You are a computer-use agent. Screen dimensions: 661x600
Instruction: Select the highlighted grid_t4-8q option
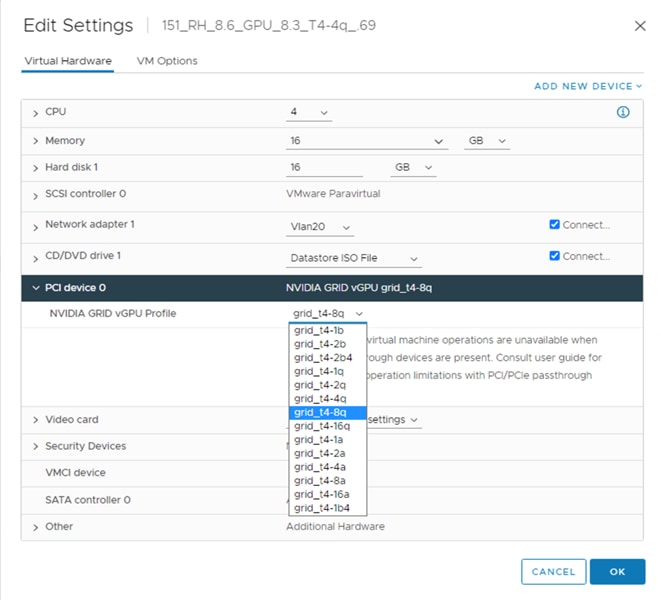(x=328, y=412)
